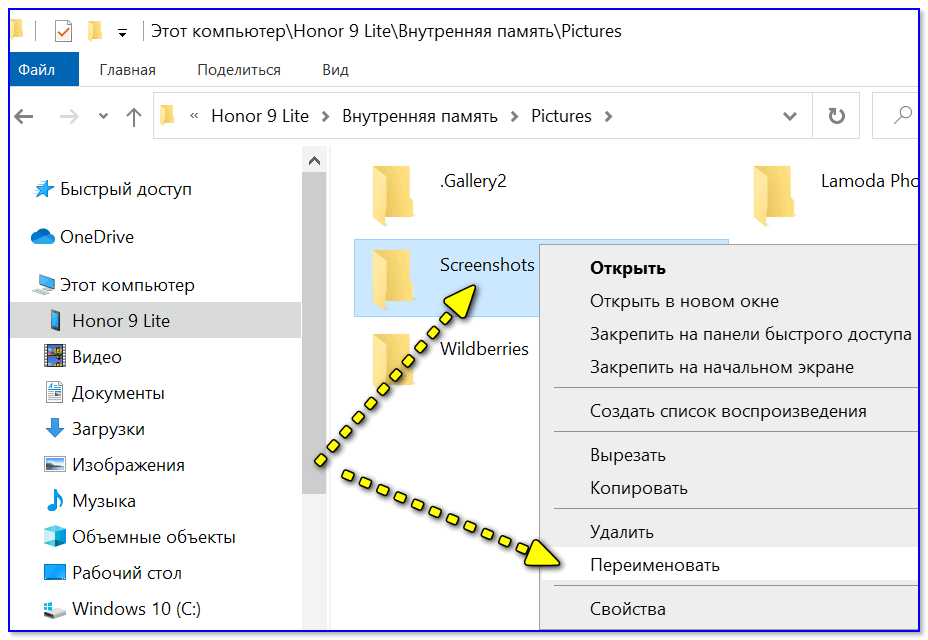This screenshot has height=640, width=928.
Task: Select the Wildberries folder icon
Action: pos(392,358)
